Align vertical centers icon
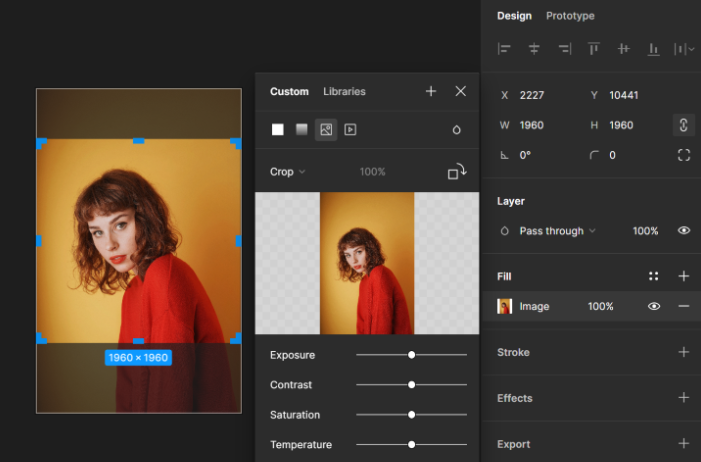The width and height of the screenshot is (701, 462). [x=624, y=49]
